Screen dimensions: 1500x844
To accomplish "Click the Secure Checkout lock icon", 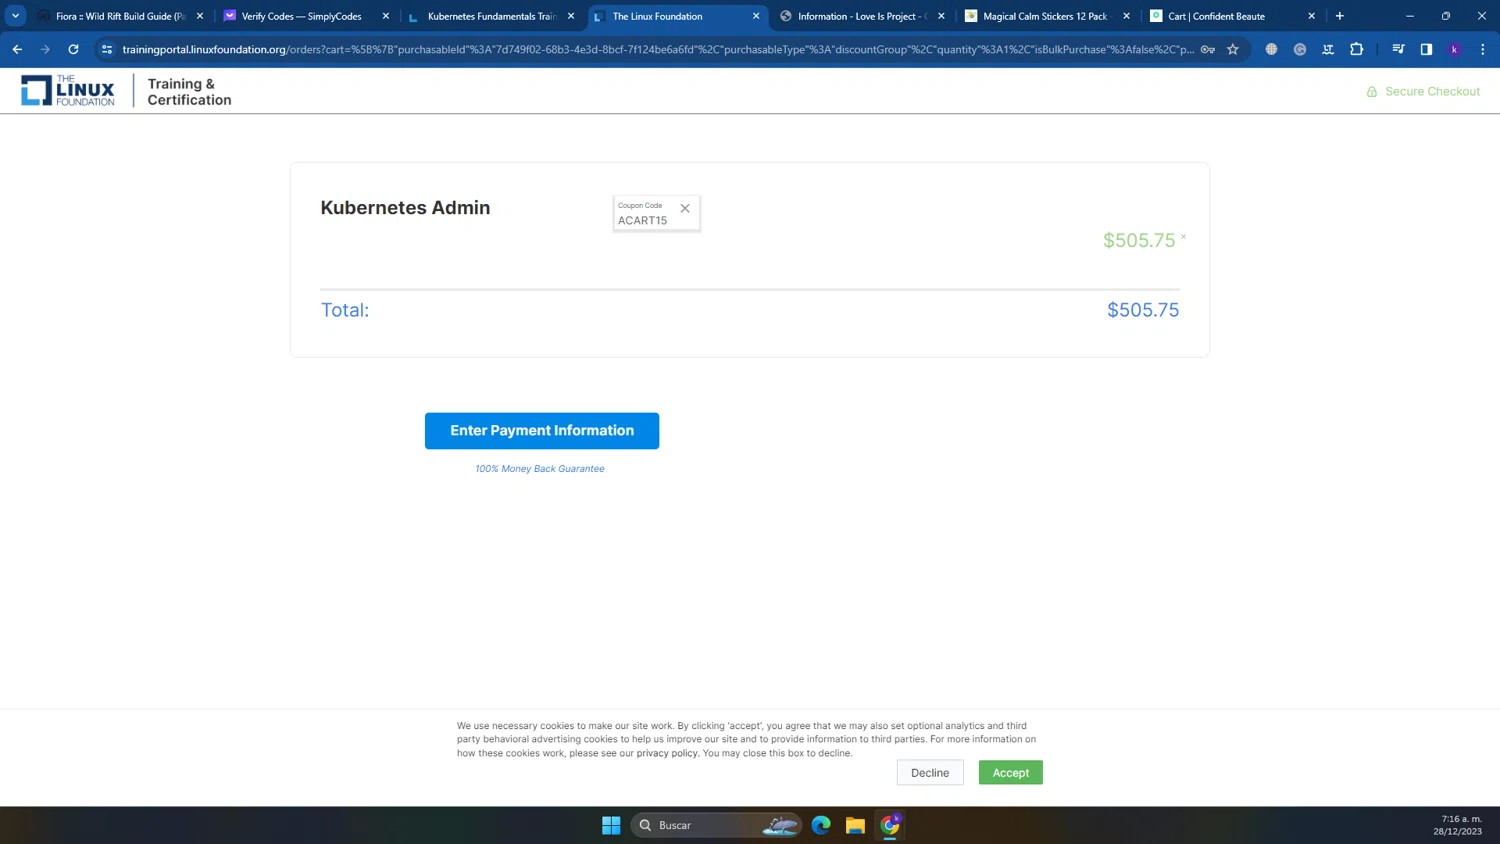I will (x=1371, y=91).
